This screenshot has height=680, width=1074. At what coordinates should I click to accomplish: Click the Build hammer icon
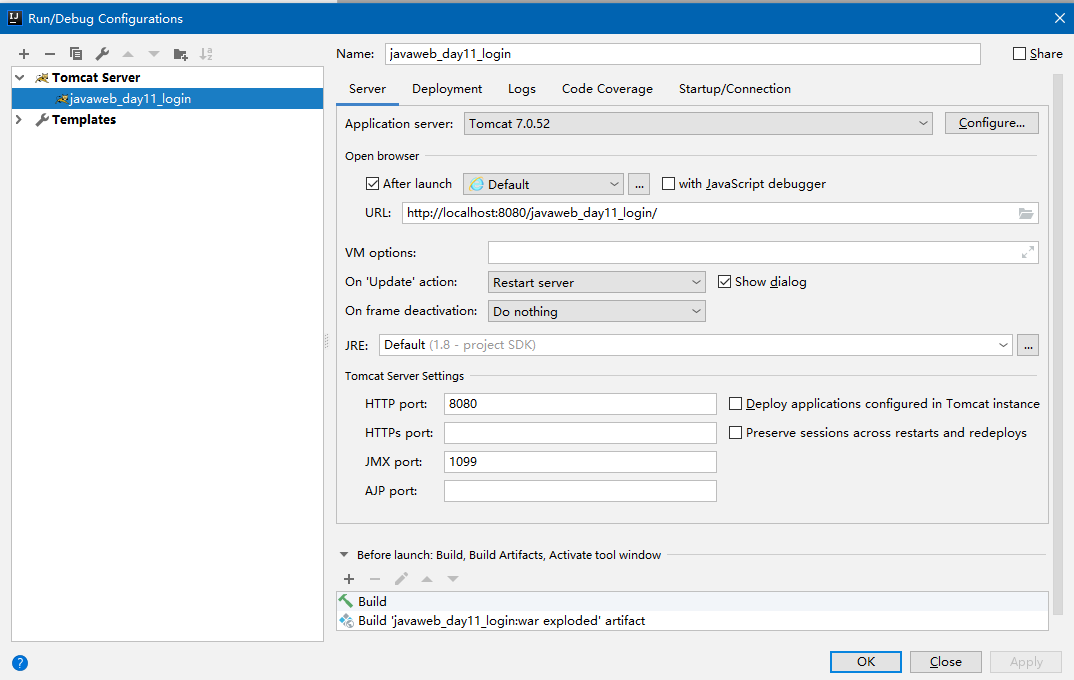pos(346,601)
